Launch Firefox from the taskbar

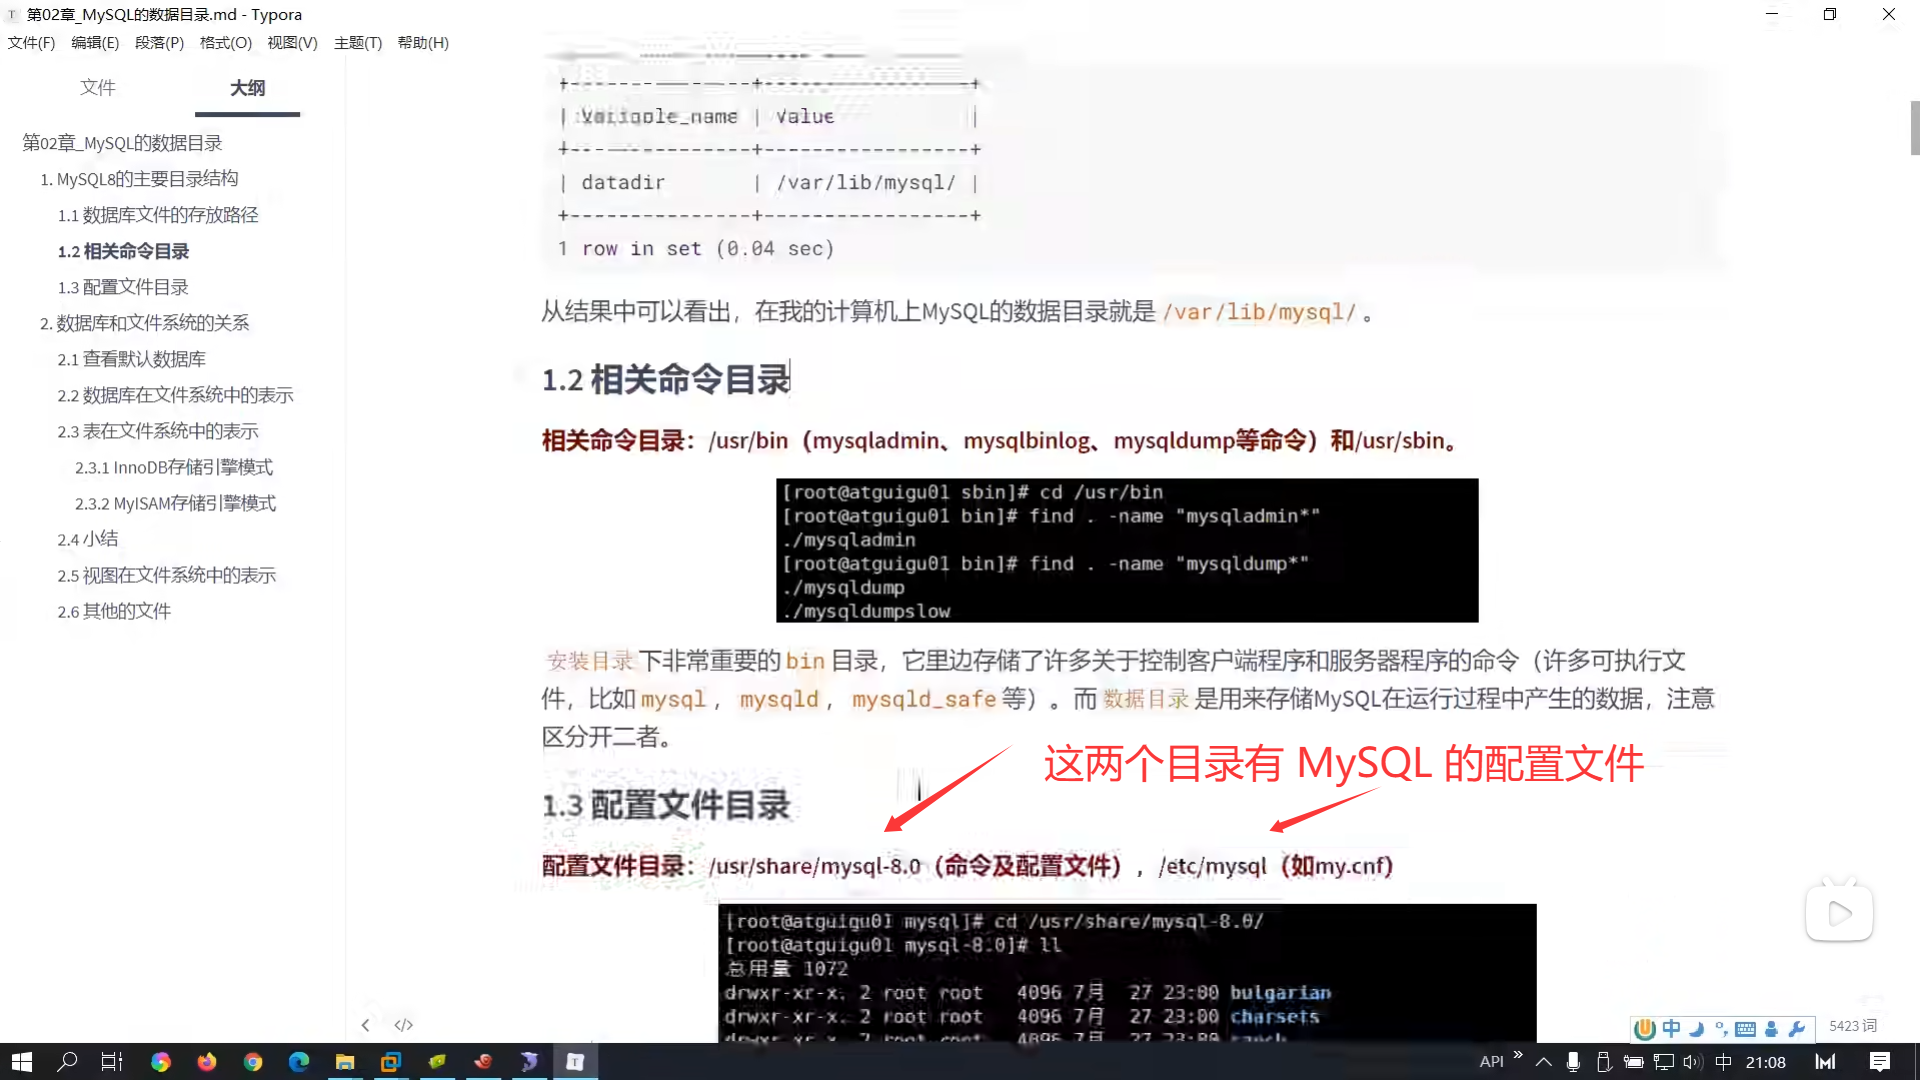[207, 1062]
